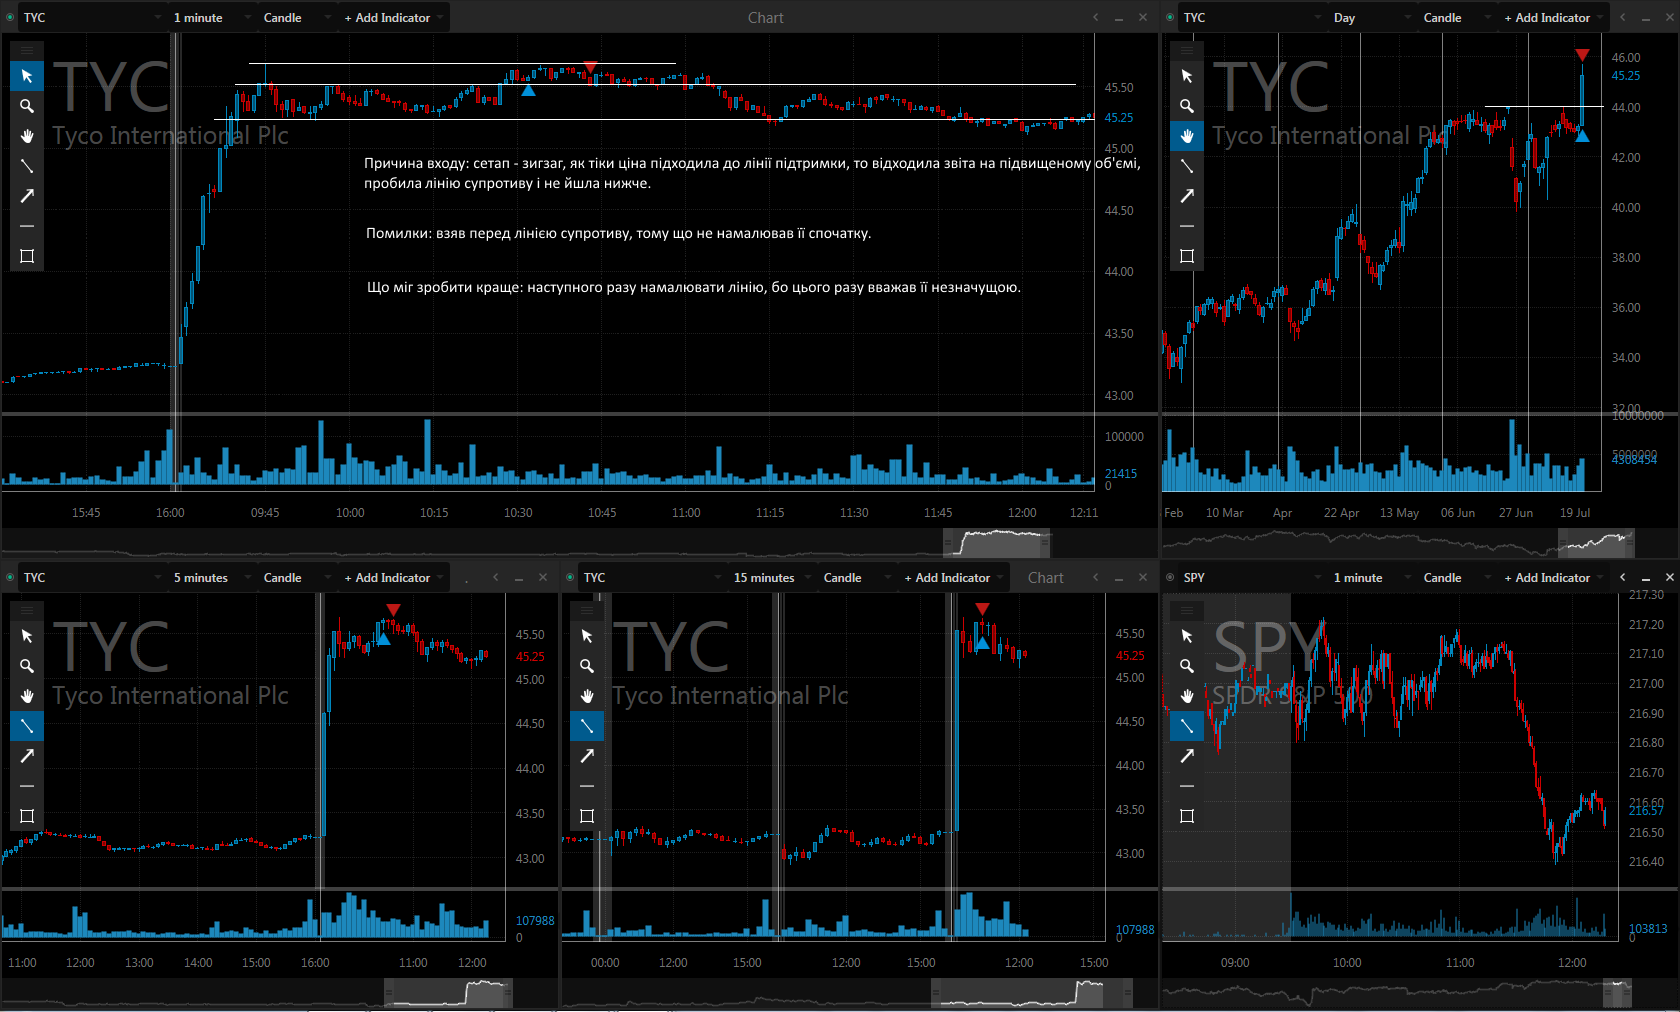
Task: Click the navigator range slider below the TYC Day chart
Action: tap(1596, 543)
